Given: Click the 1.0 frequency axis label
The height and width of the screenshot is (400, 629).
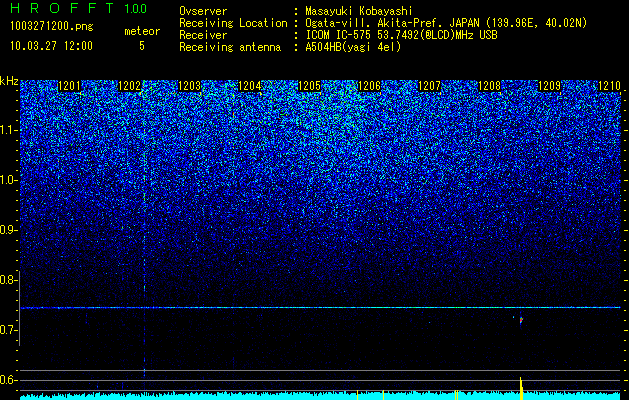Looking at the screenshot, I should pos(8,180).
